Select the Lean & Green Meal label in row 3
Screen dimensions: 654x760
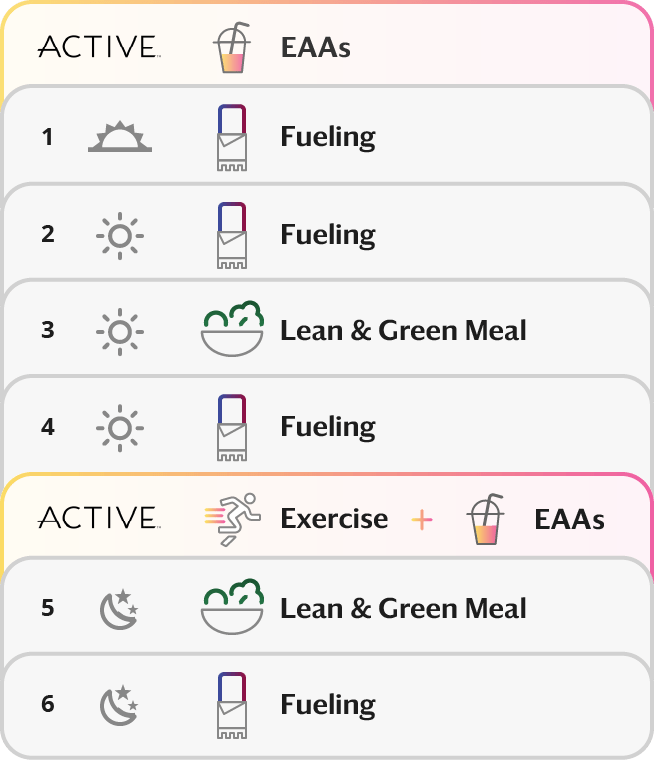point(403,330)
